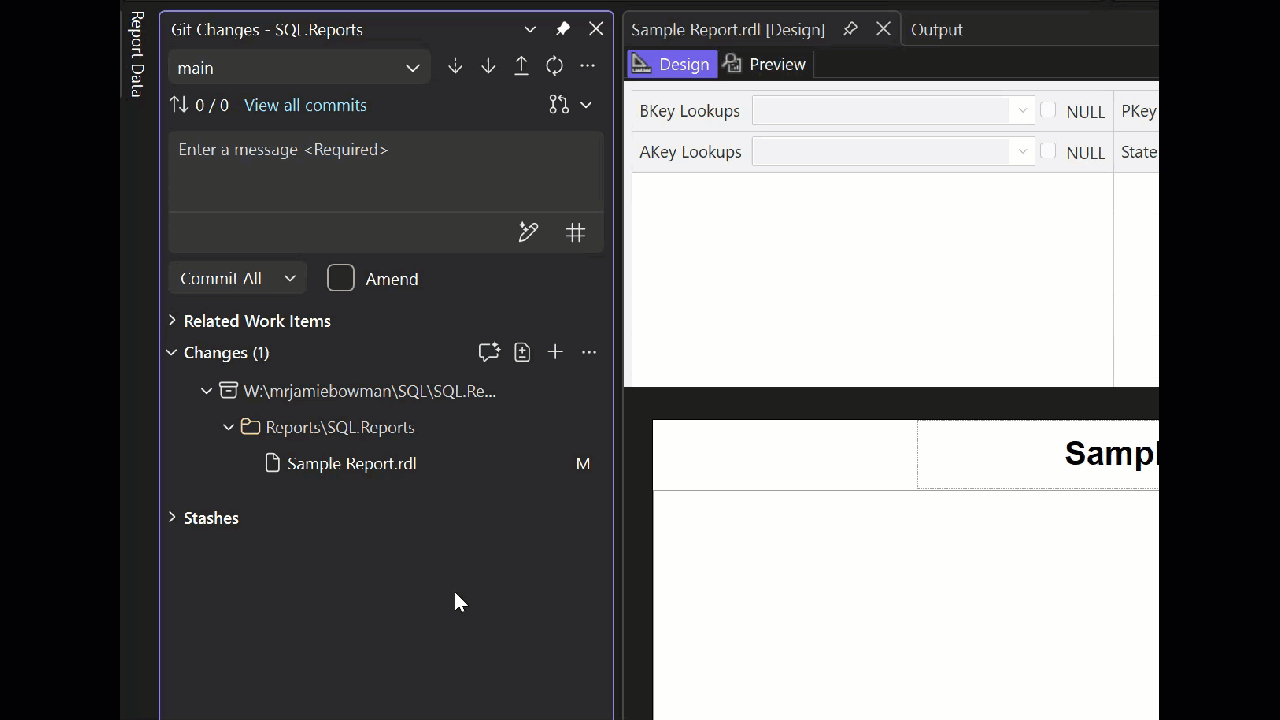Close the Git Changes panel
The width and height of the screenshot is (1280, 720).
click(x=596, y=29)
